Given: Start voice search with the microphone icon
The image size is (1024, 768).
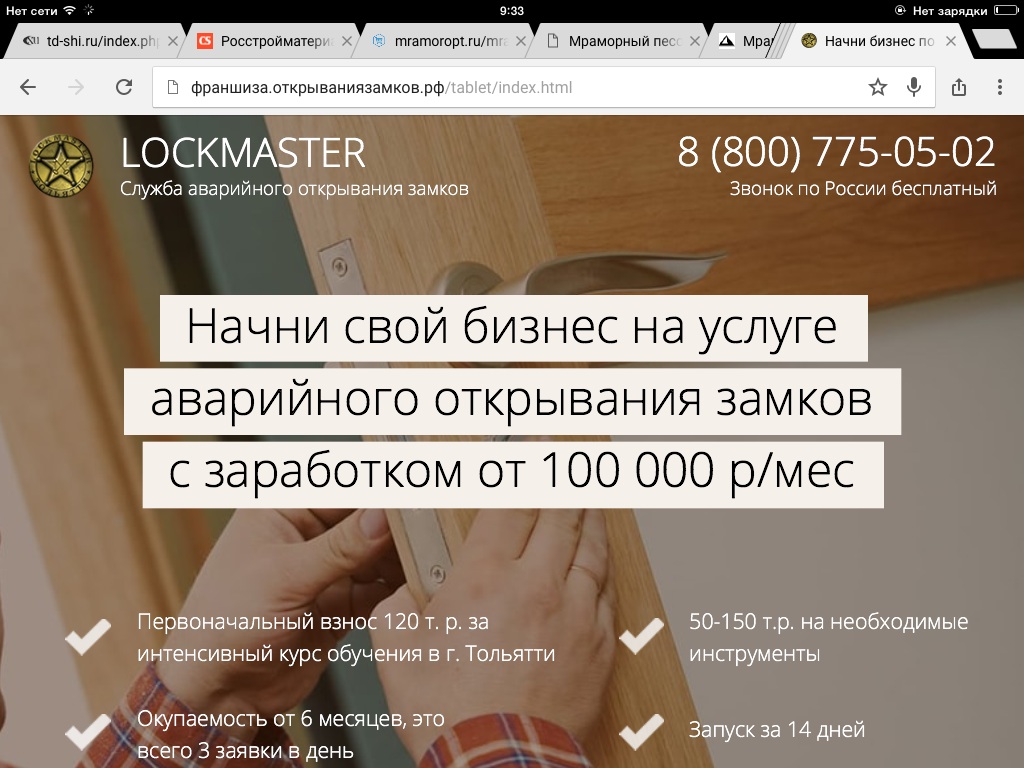Looking at the screenshot, I should click(913, 87).
